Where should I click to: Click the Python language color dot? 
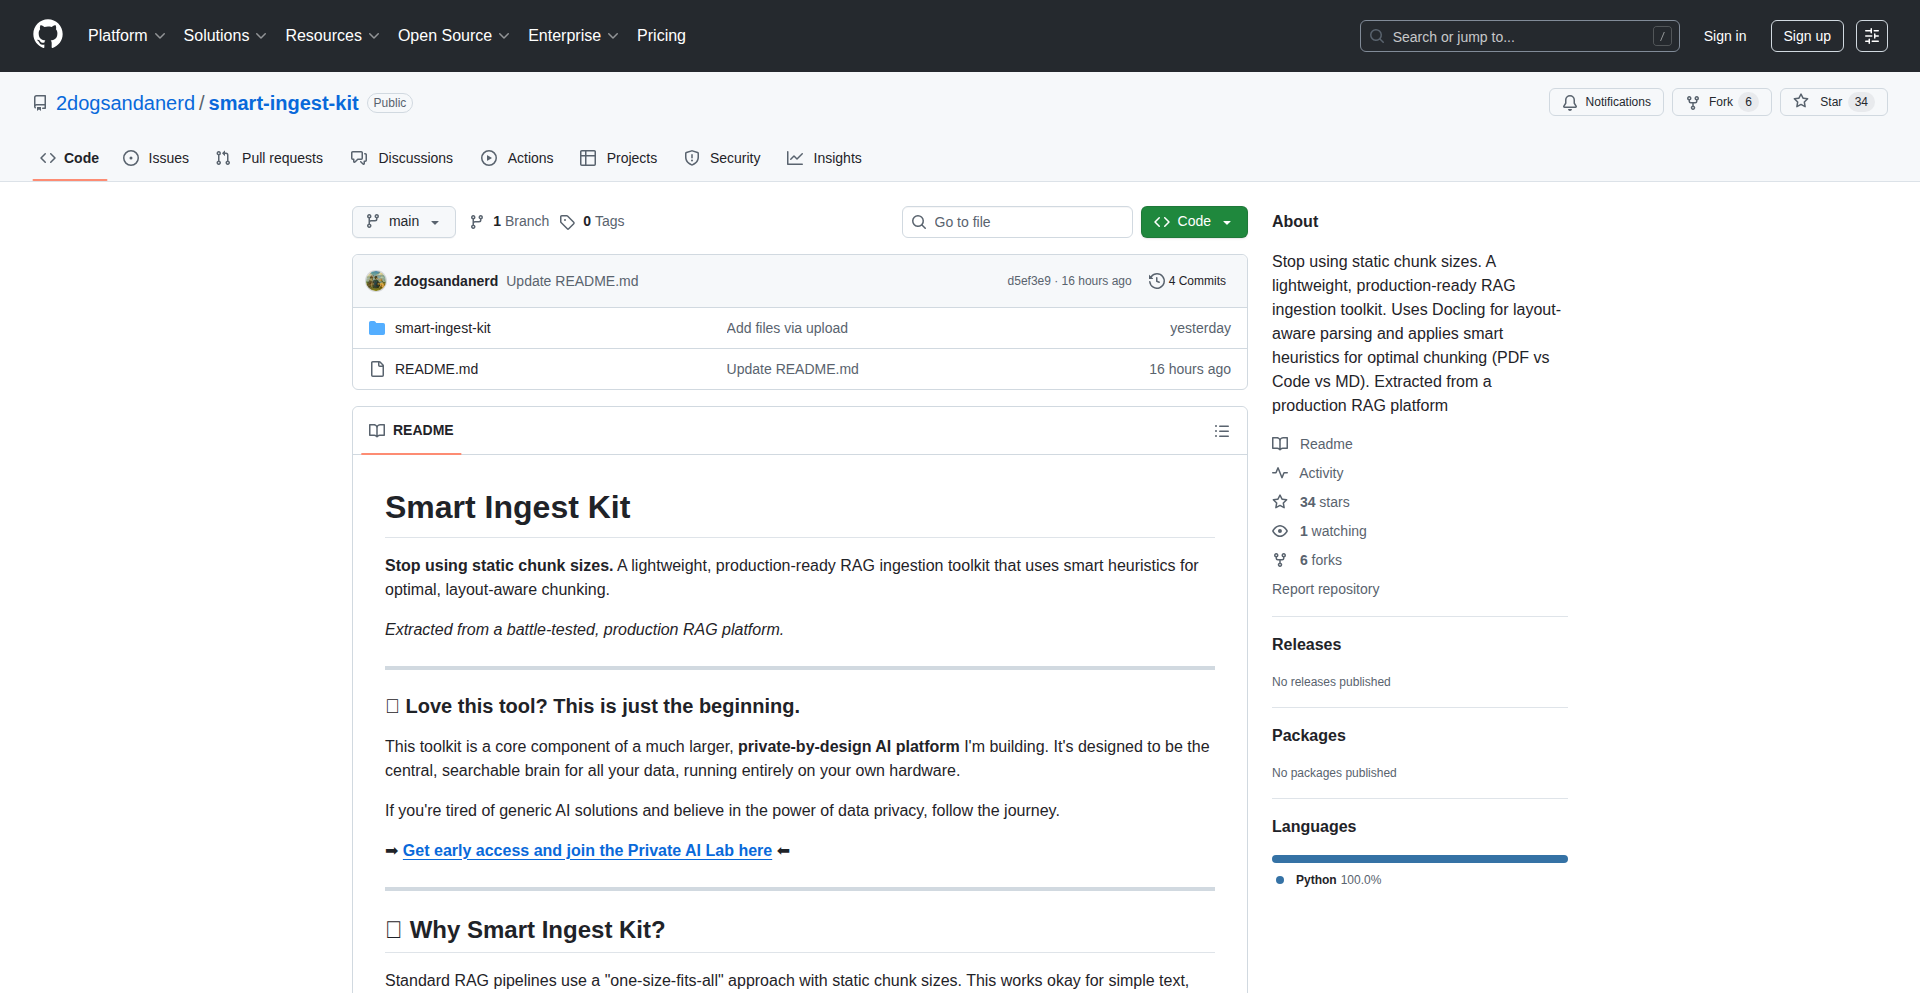1280,880
